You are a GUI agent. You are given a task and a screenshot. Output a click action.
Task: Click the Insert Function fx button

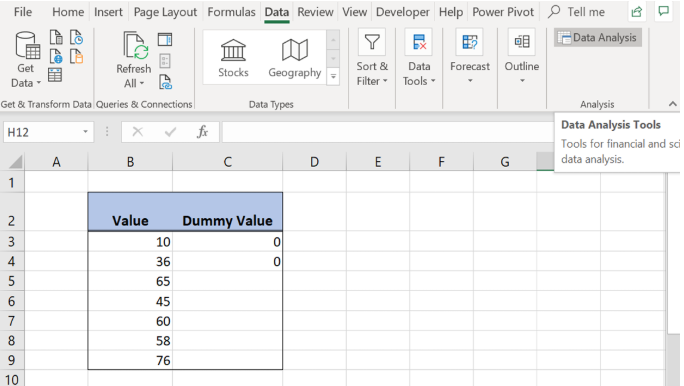202,132
